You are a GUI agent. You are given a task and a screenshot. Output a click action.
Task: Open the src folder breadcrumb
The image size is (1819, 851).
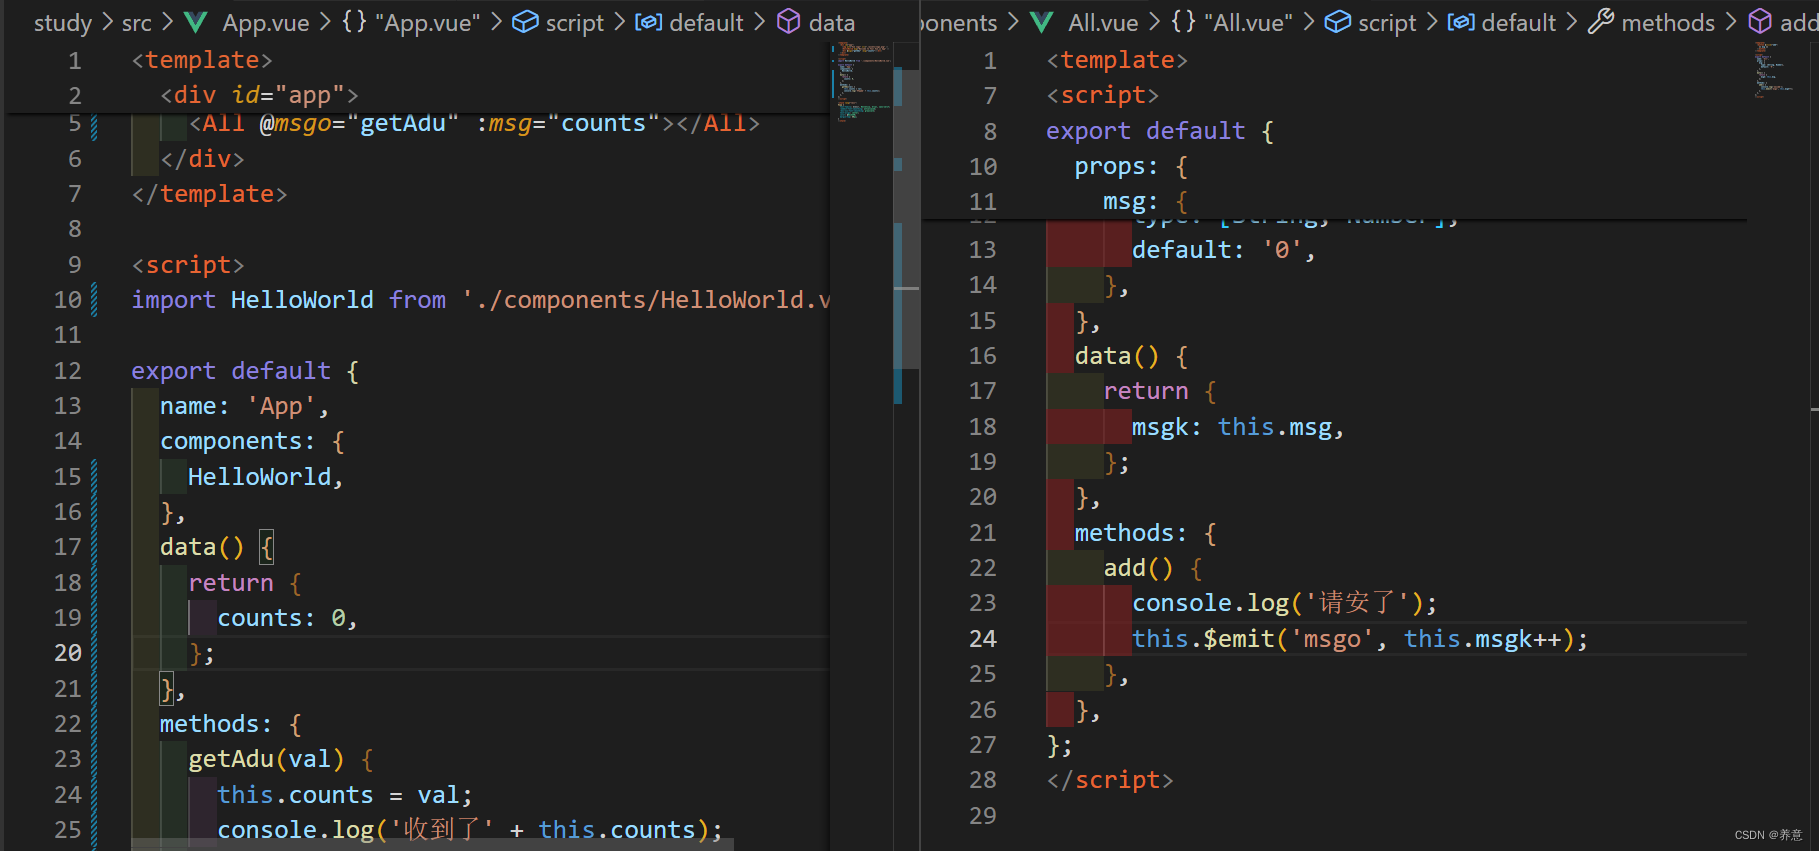point(137,22)
